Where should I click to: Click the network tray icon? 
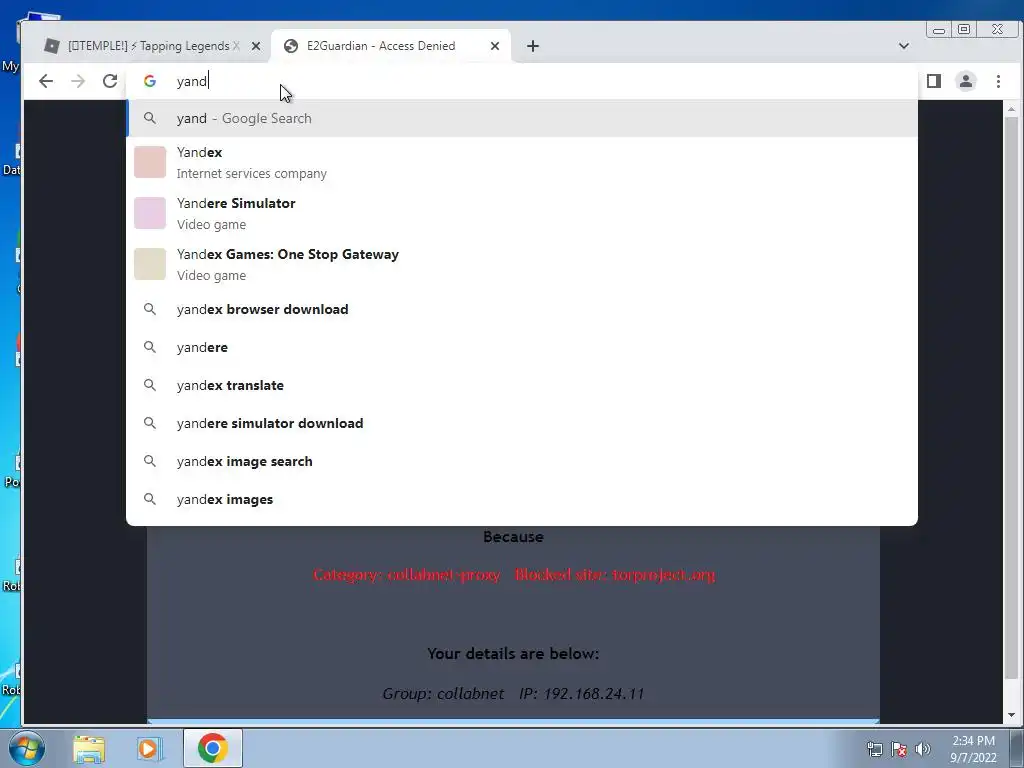click(x=874, y=749)
